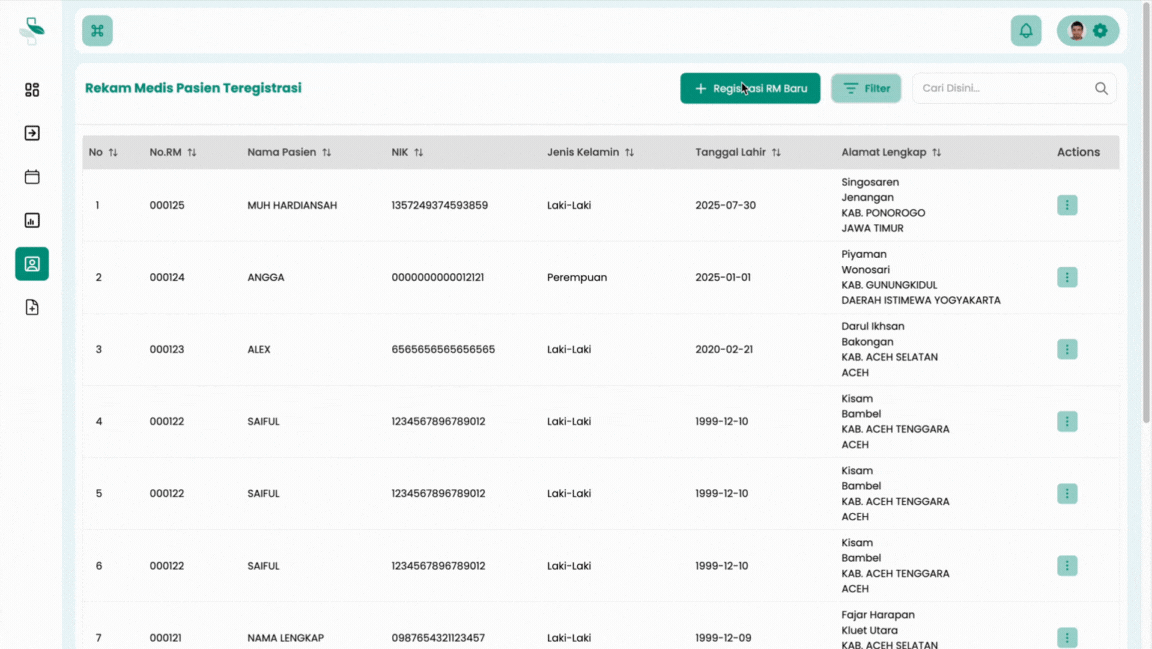Click the Registrasi RM Baru button

click(750, 88)
